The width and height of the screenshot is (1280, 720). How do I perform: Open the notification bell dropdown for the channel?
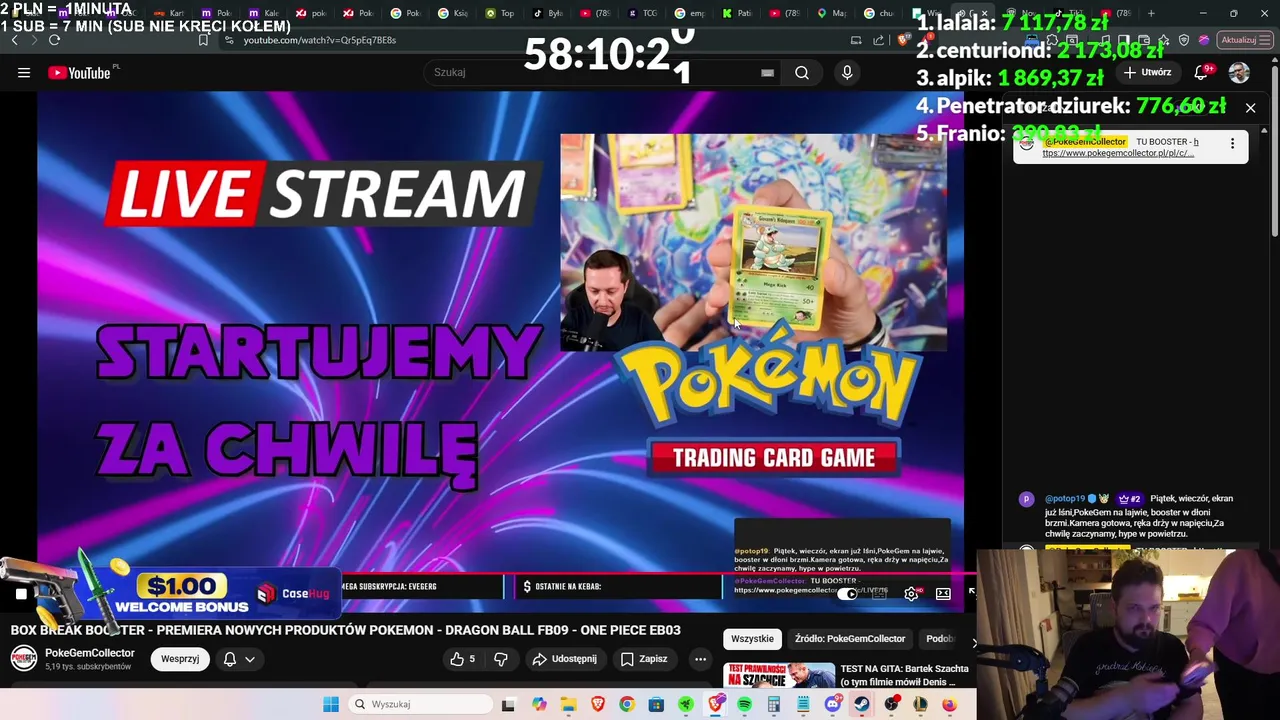pyautogui.click(x=239, y=659)
